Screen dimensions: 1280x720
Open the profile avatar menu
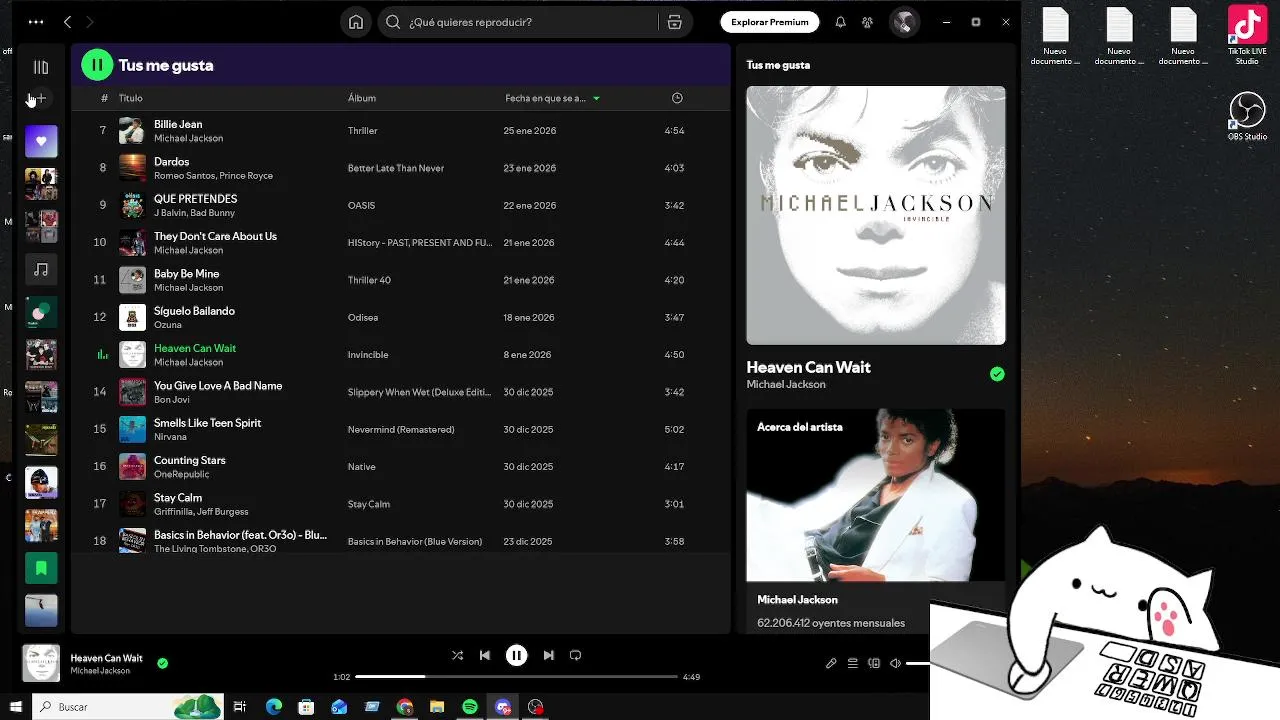pos(904,22)
